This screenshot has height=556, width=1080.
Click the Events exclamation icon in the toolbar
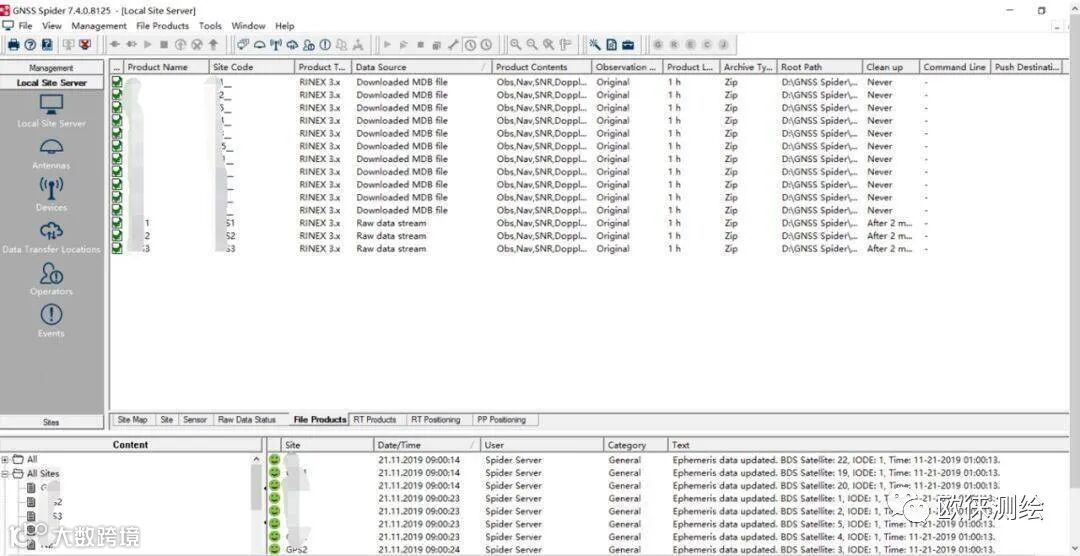point(325,45)
